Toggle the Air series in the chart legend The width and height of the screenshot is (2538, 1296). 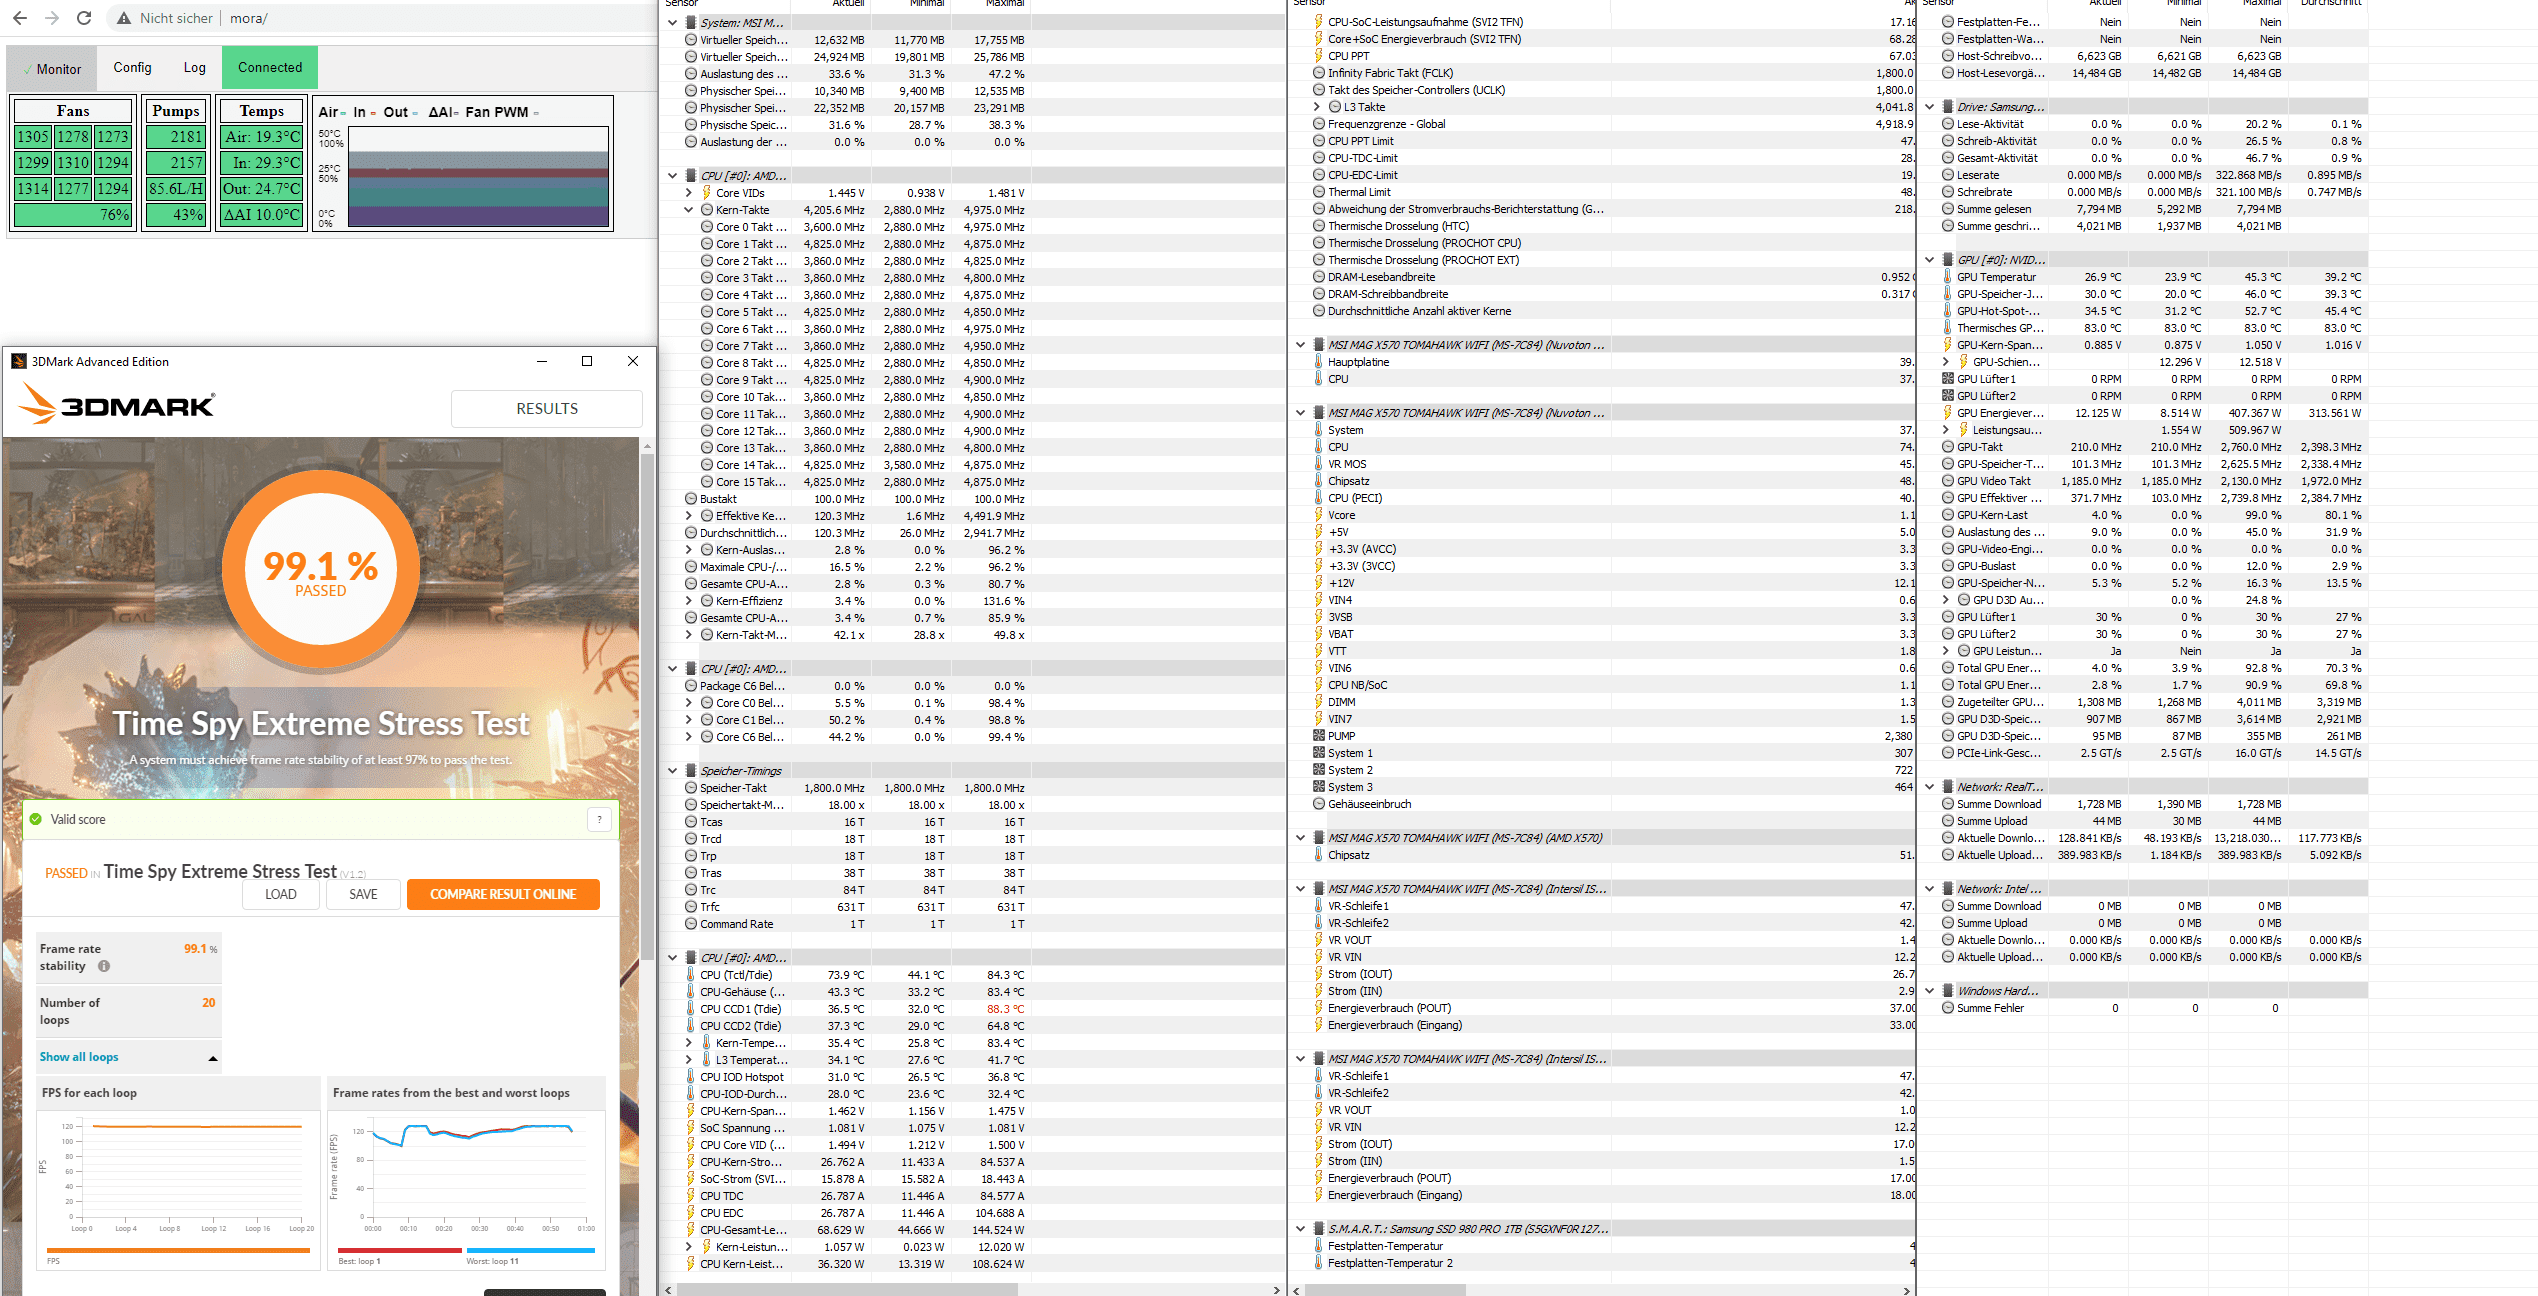click(x=331, y=112)
